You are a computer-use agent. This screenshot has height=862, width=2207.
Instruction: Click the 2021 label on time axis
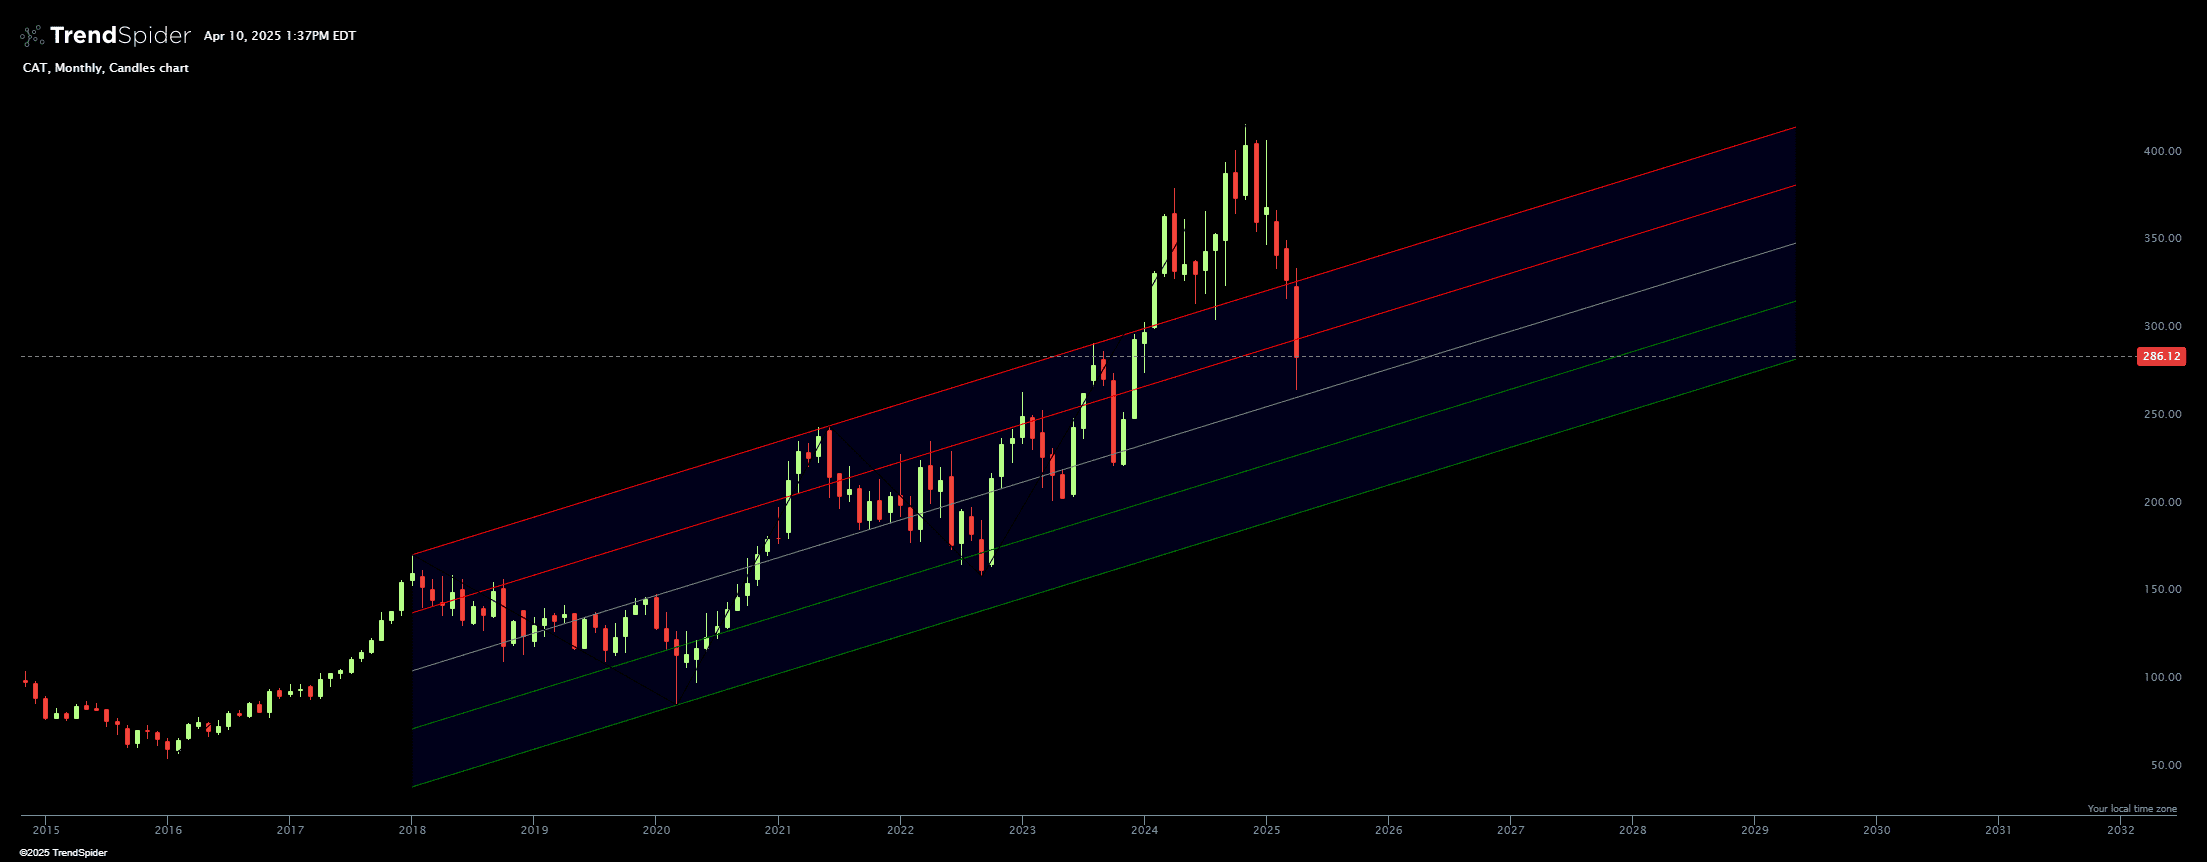pos(778,830)
